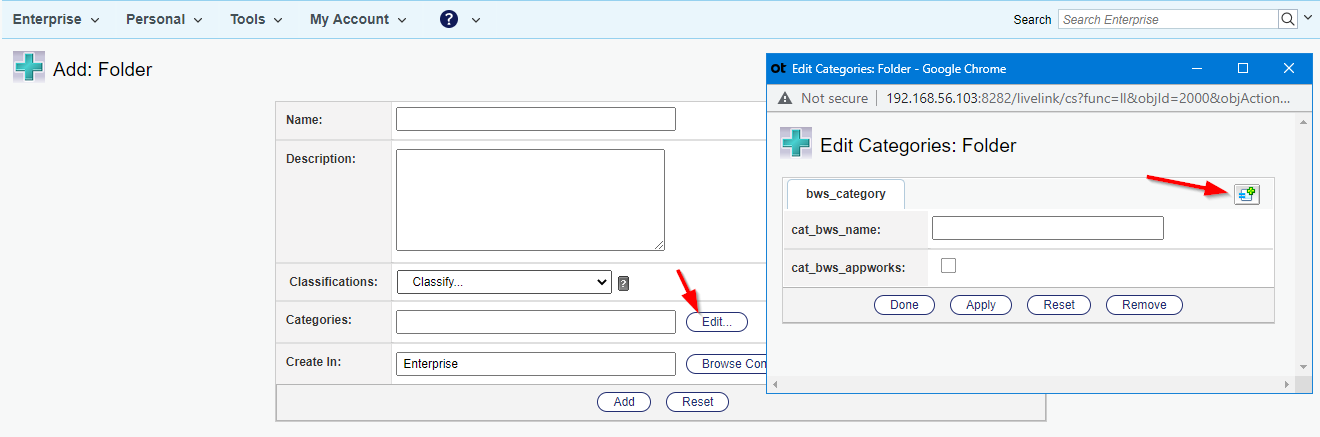Click the Add button in folder form

click(624, 402)
